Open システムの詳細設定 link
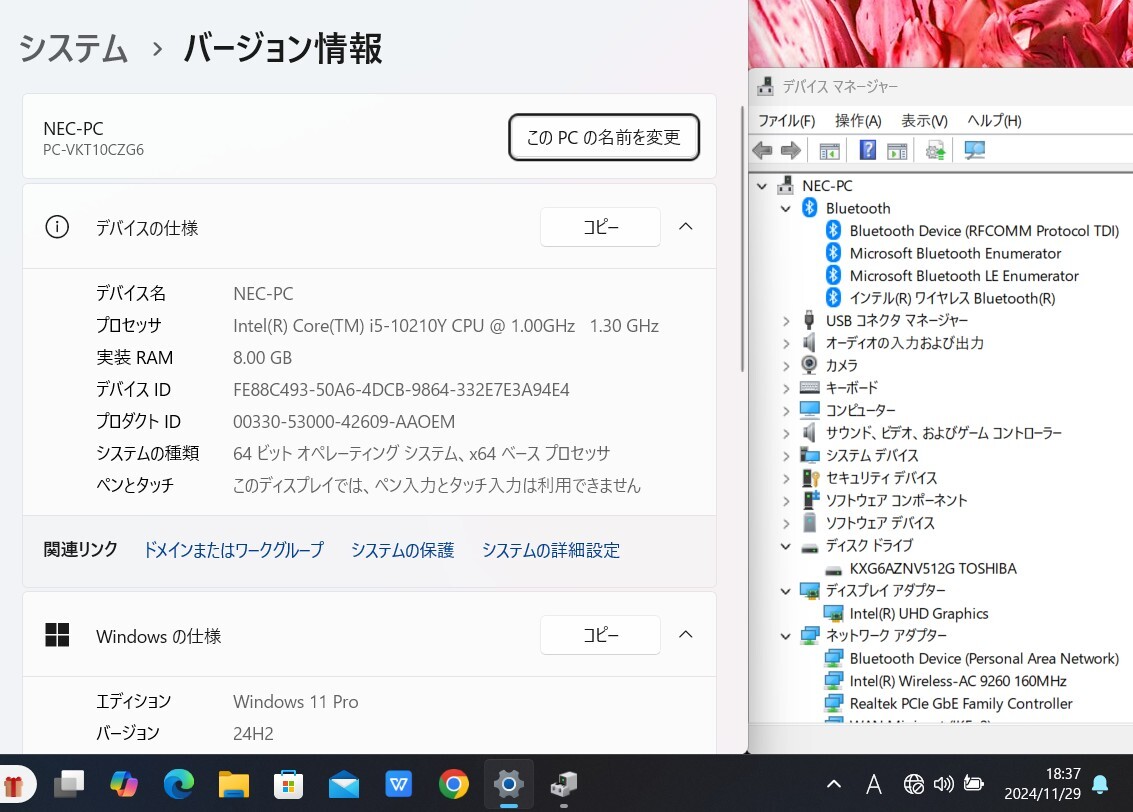Viewport: 1133px width, 812px height. click(x=551, y=550)
